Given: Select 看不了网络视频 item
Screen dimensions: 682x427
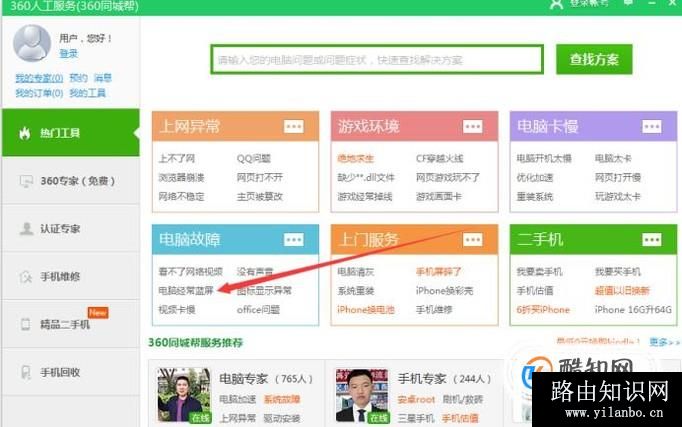Looking at the screenshot, I should click(191, 272).
